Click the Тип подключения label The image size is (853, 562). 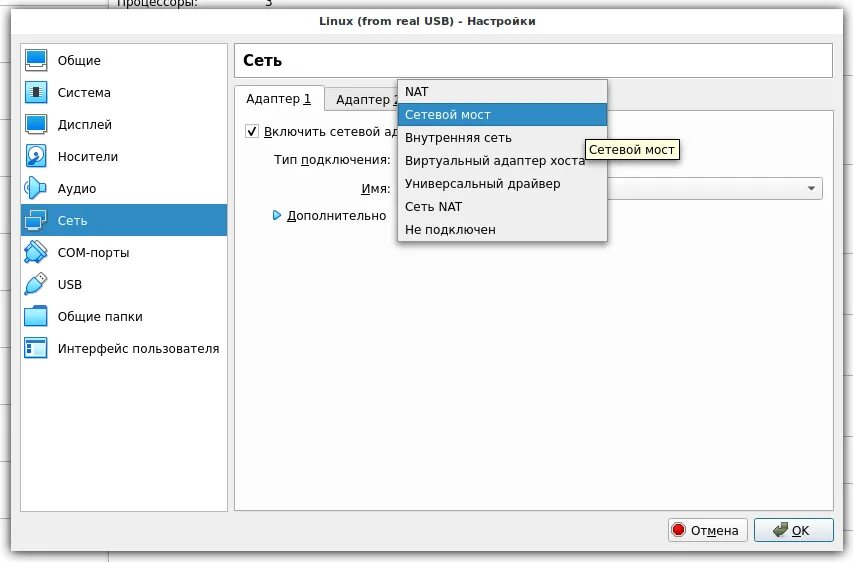point(332,160)
